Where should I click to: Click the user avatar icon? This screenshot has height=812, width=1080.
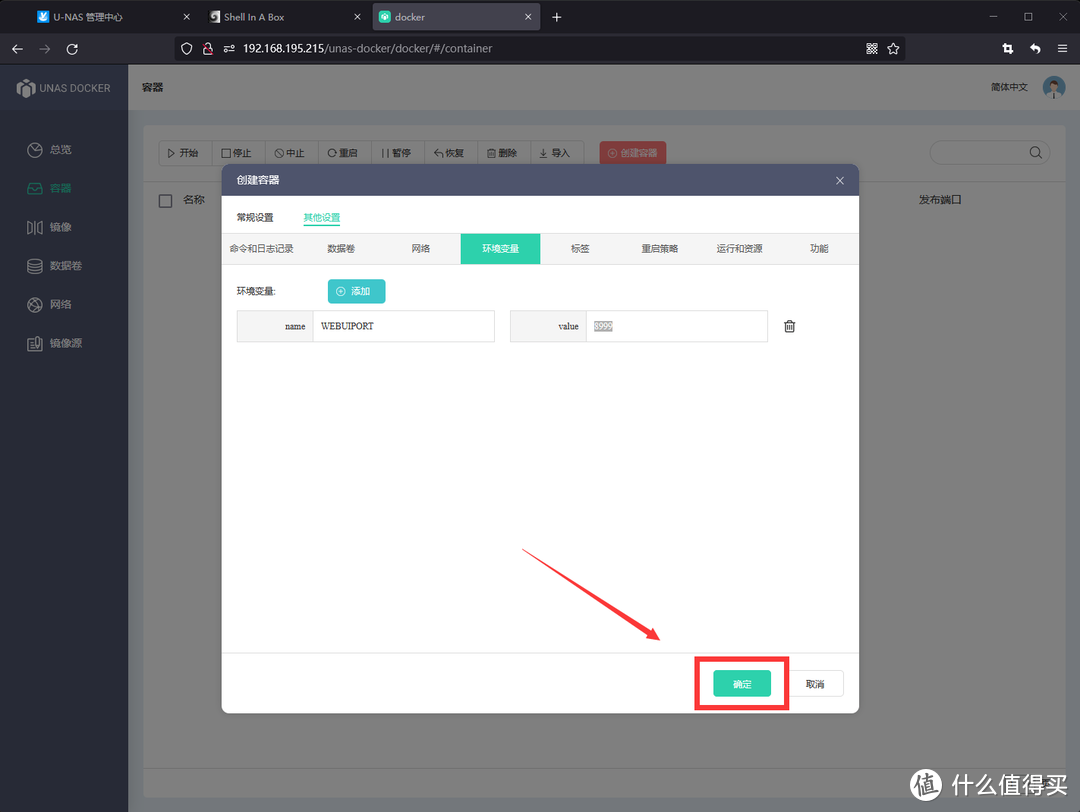pos(1054,87)
